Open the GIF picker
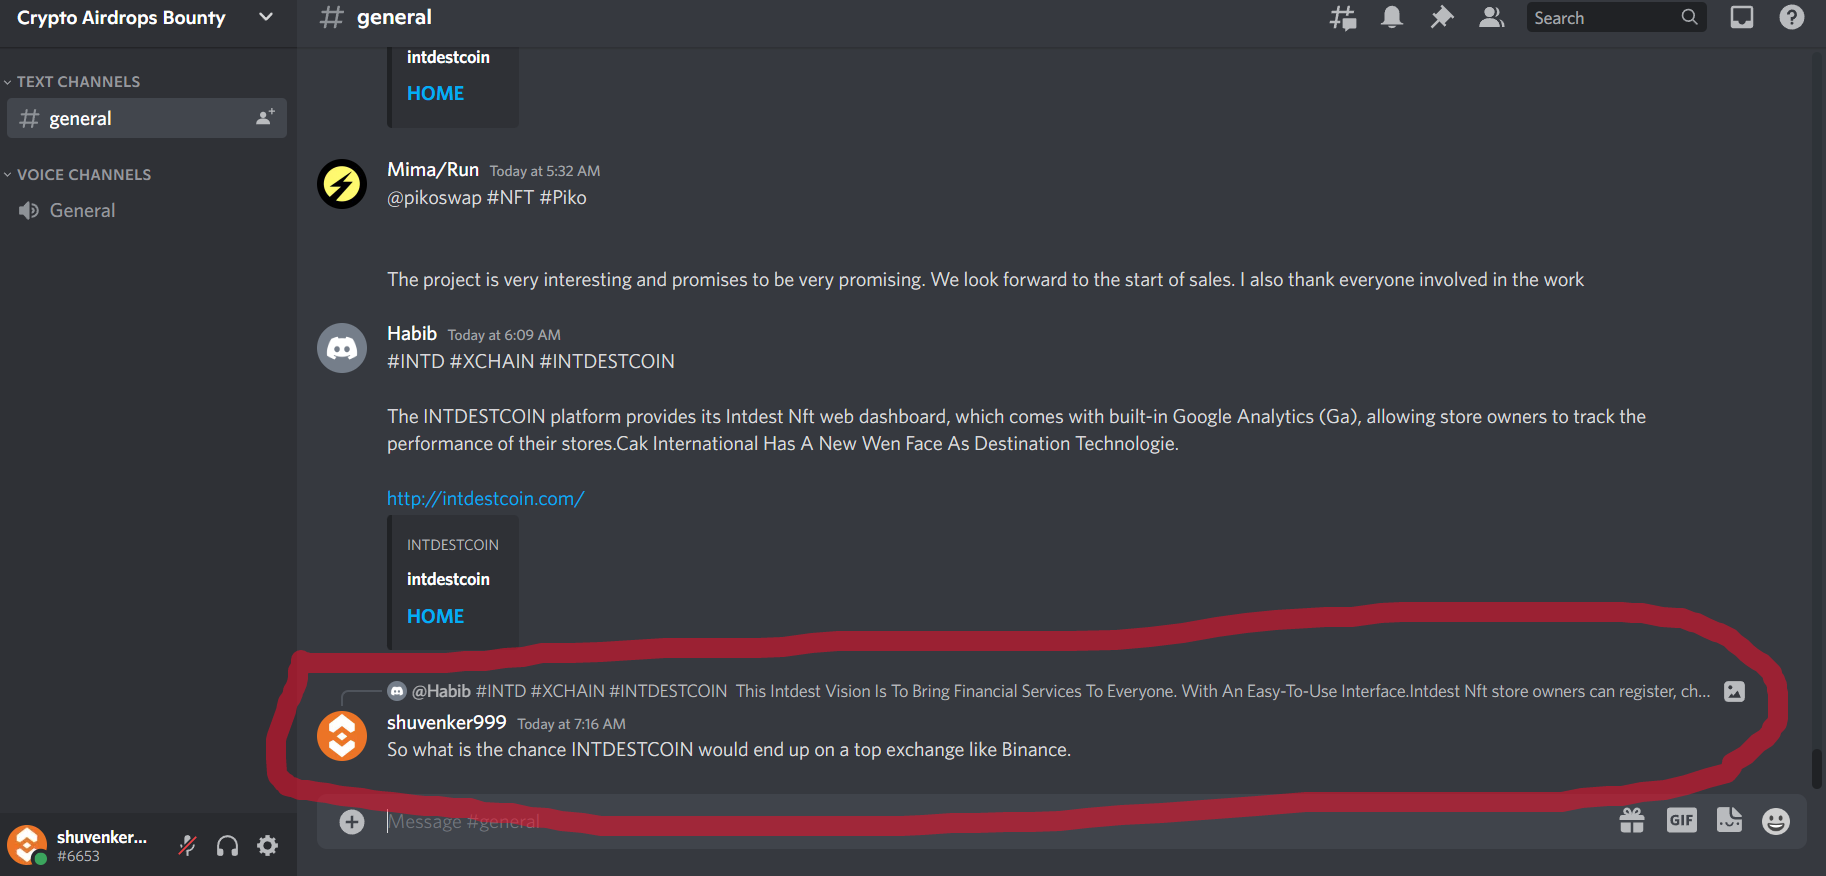Viewport: 1826px width, 876px height. 1682,821
